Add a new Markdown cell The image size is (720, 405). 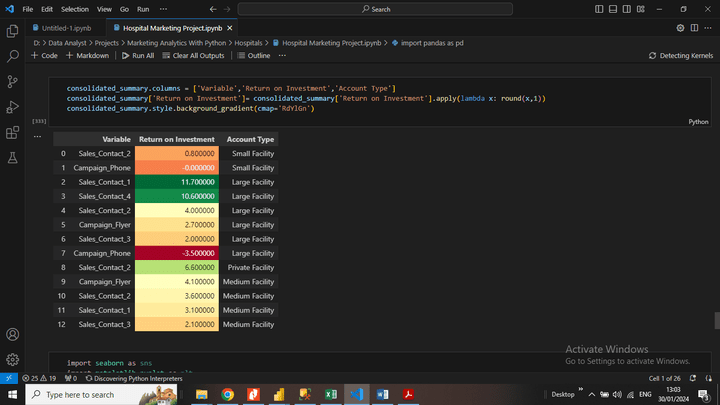click(x=87, y=56)
